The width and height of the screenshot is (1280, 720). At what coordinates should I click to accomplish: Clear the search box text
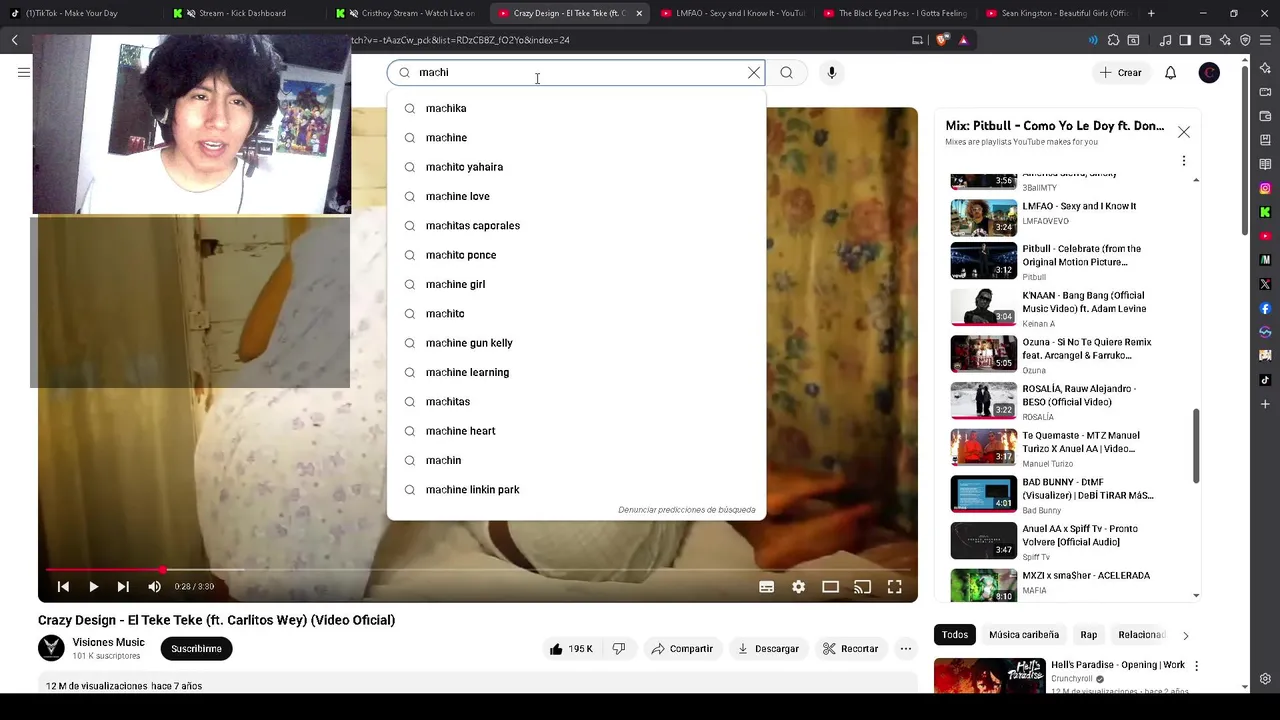[x=754, y=72]
